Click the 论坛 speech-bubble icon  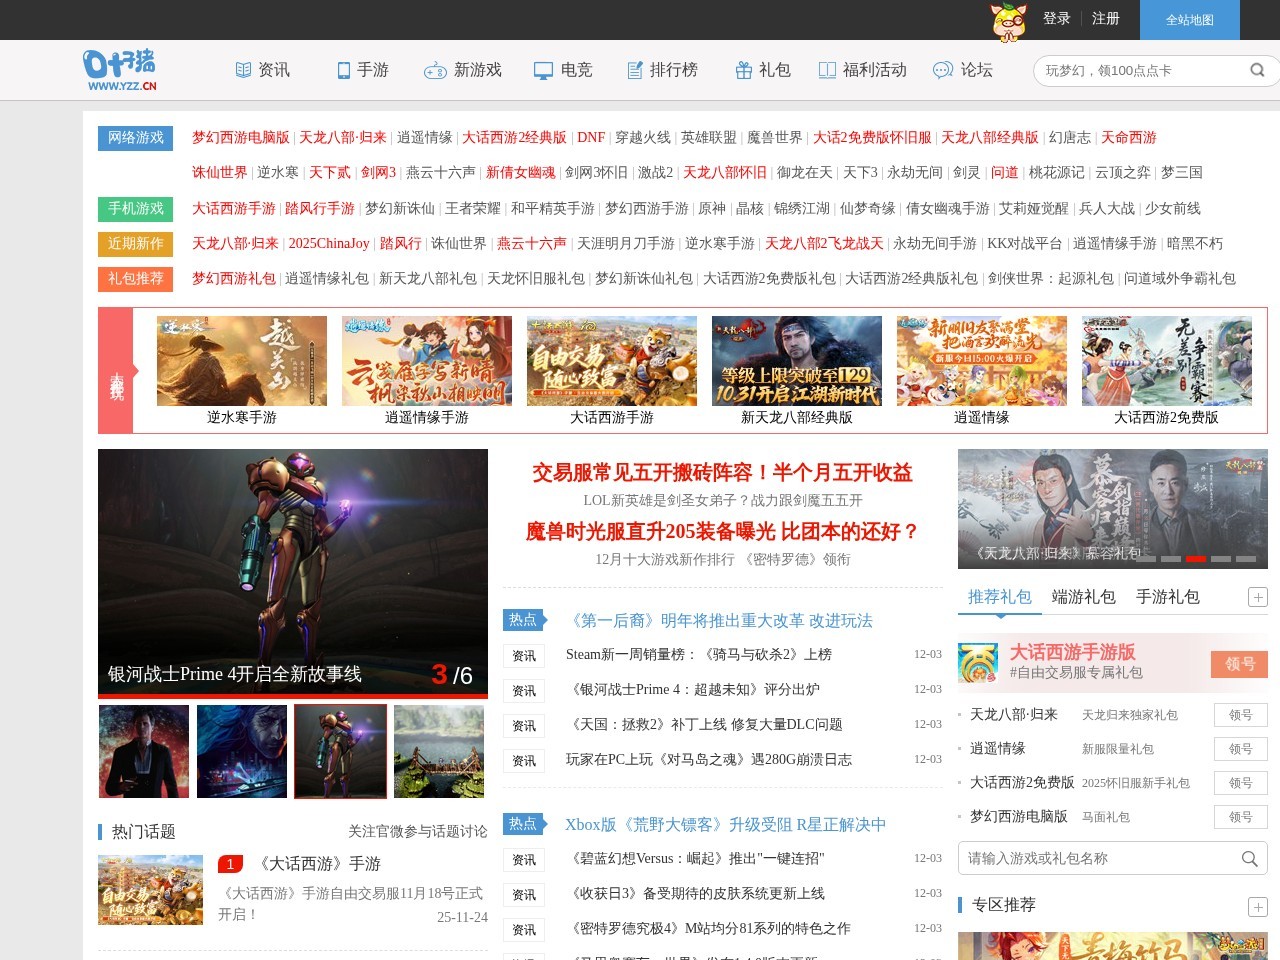tap(941, 70)
